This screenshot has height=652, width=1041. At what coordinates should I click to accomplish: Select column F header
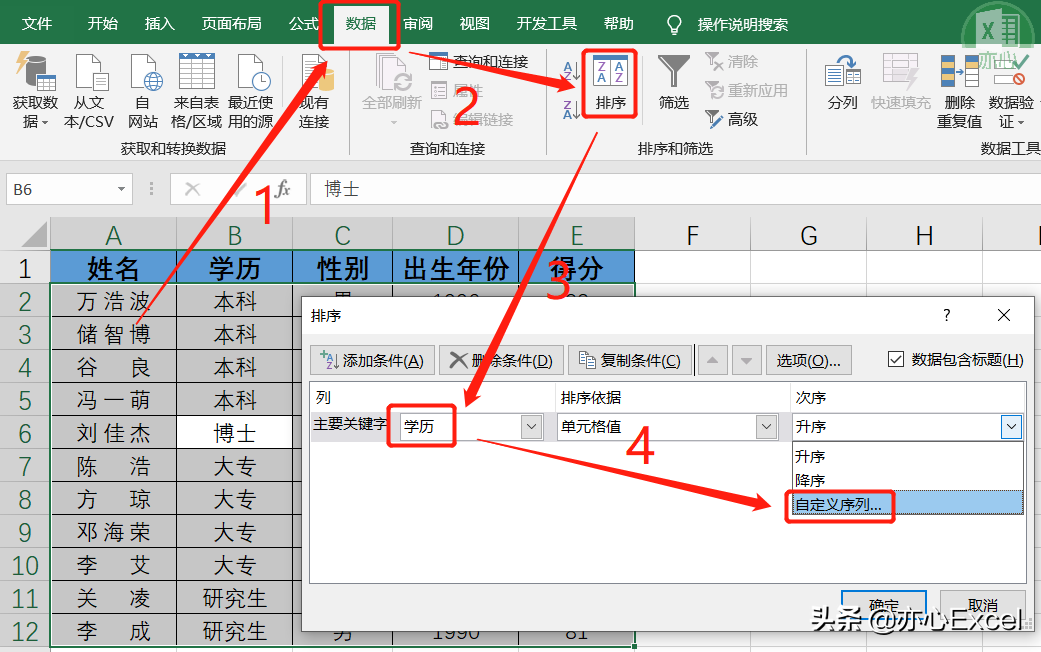point(692,235)
